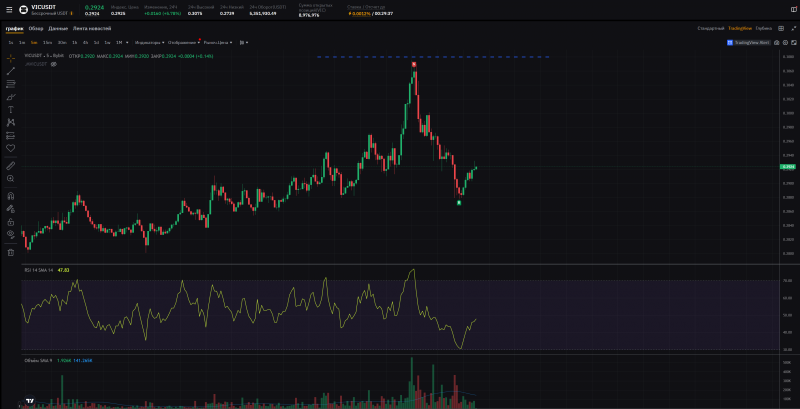Select the chart patterns tool
Viewport: 800px width, 409px height.
coord(10,122)
